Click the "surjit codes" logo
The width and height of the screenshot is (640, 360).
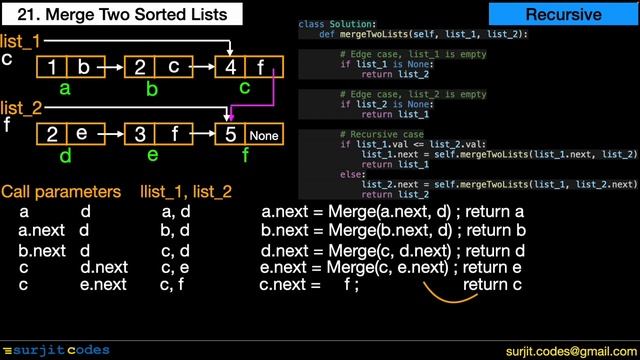57,350
